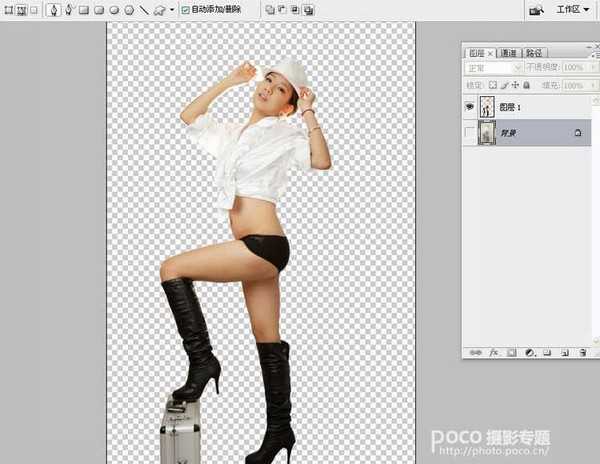Select the Custom Shape tool icon
Viewport: 600px width, 464px height.
pos(158,9)
